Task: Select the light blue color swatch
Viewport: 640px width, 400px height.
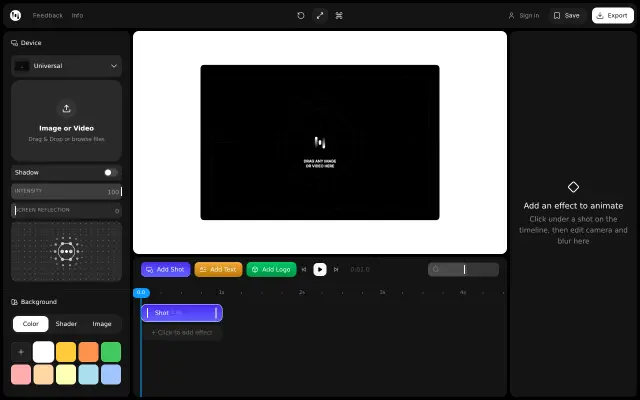Action: 111,374
